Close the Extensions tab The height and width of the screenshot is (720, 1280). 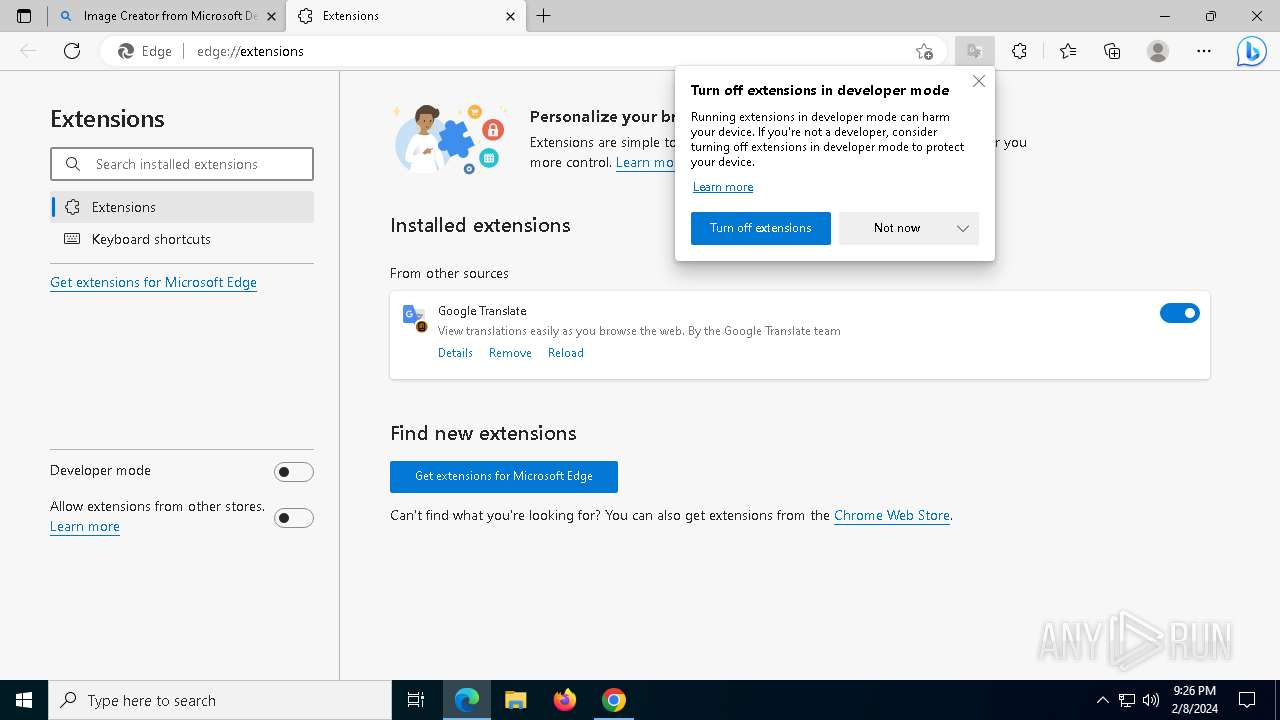(511, 16)
